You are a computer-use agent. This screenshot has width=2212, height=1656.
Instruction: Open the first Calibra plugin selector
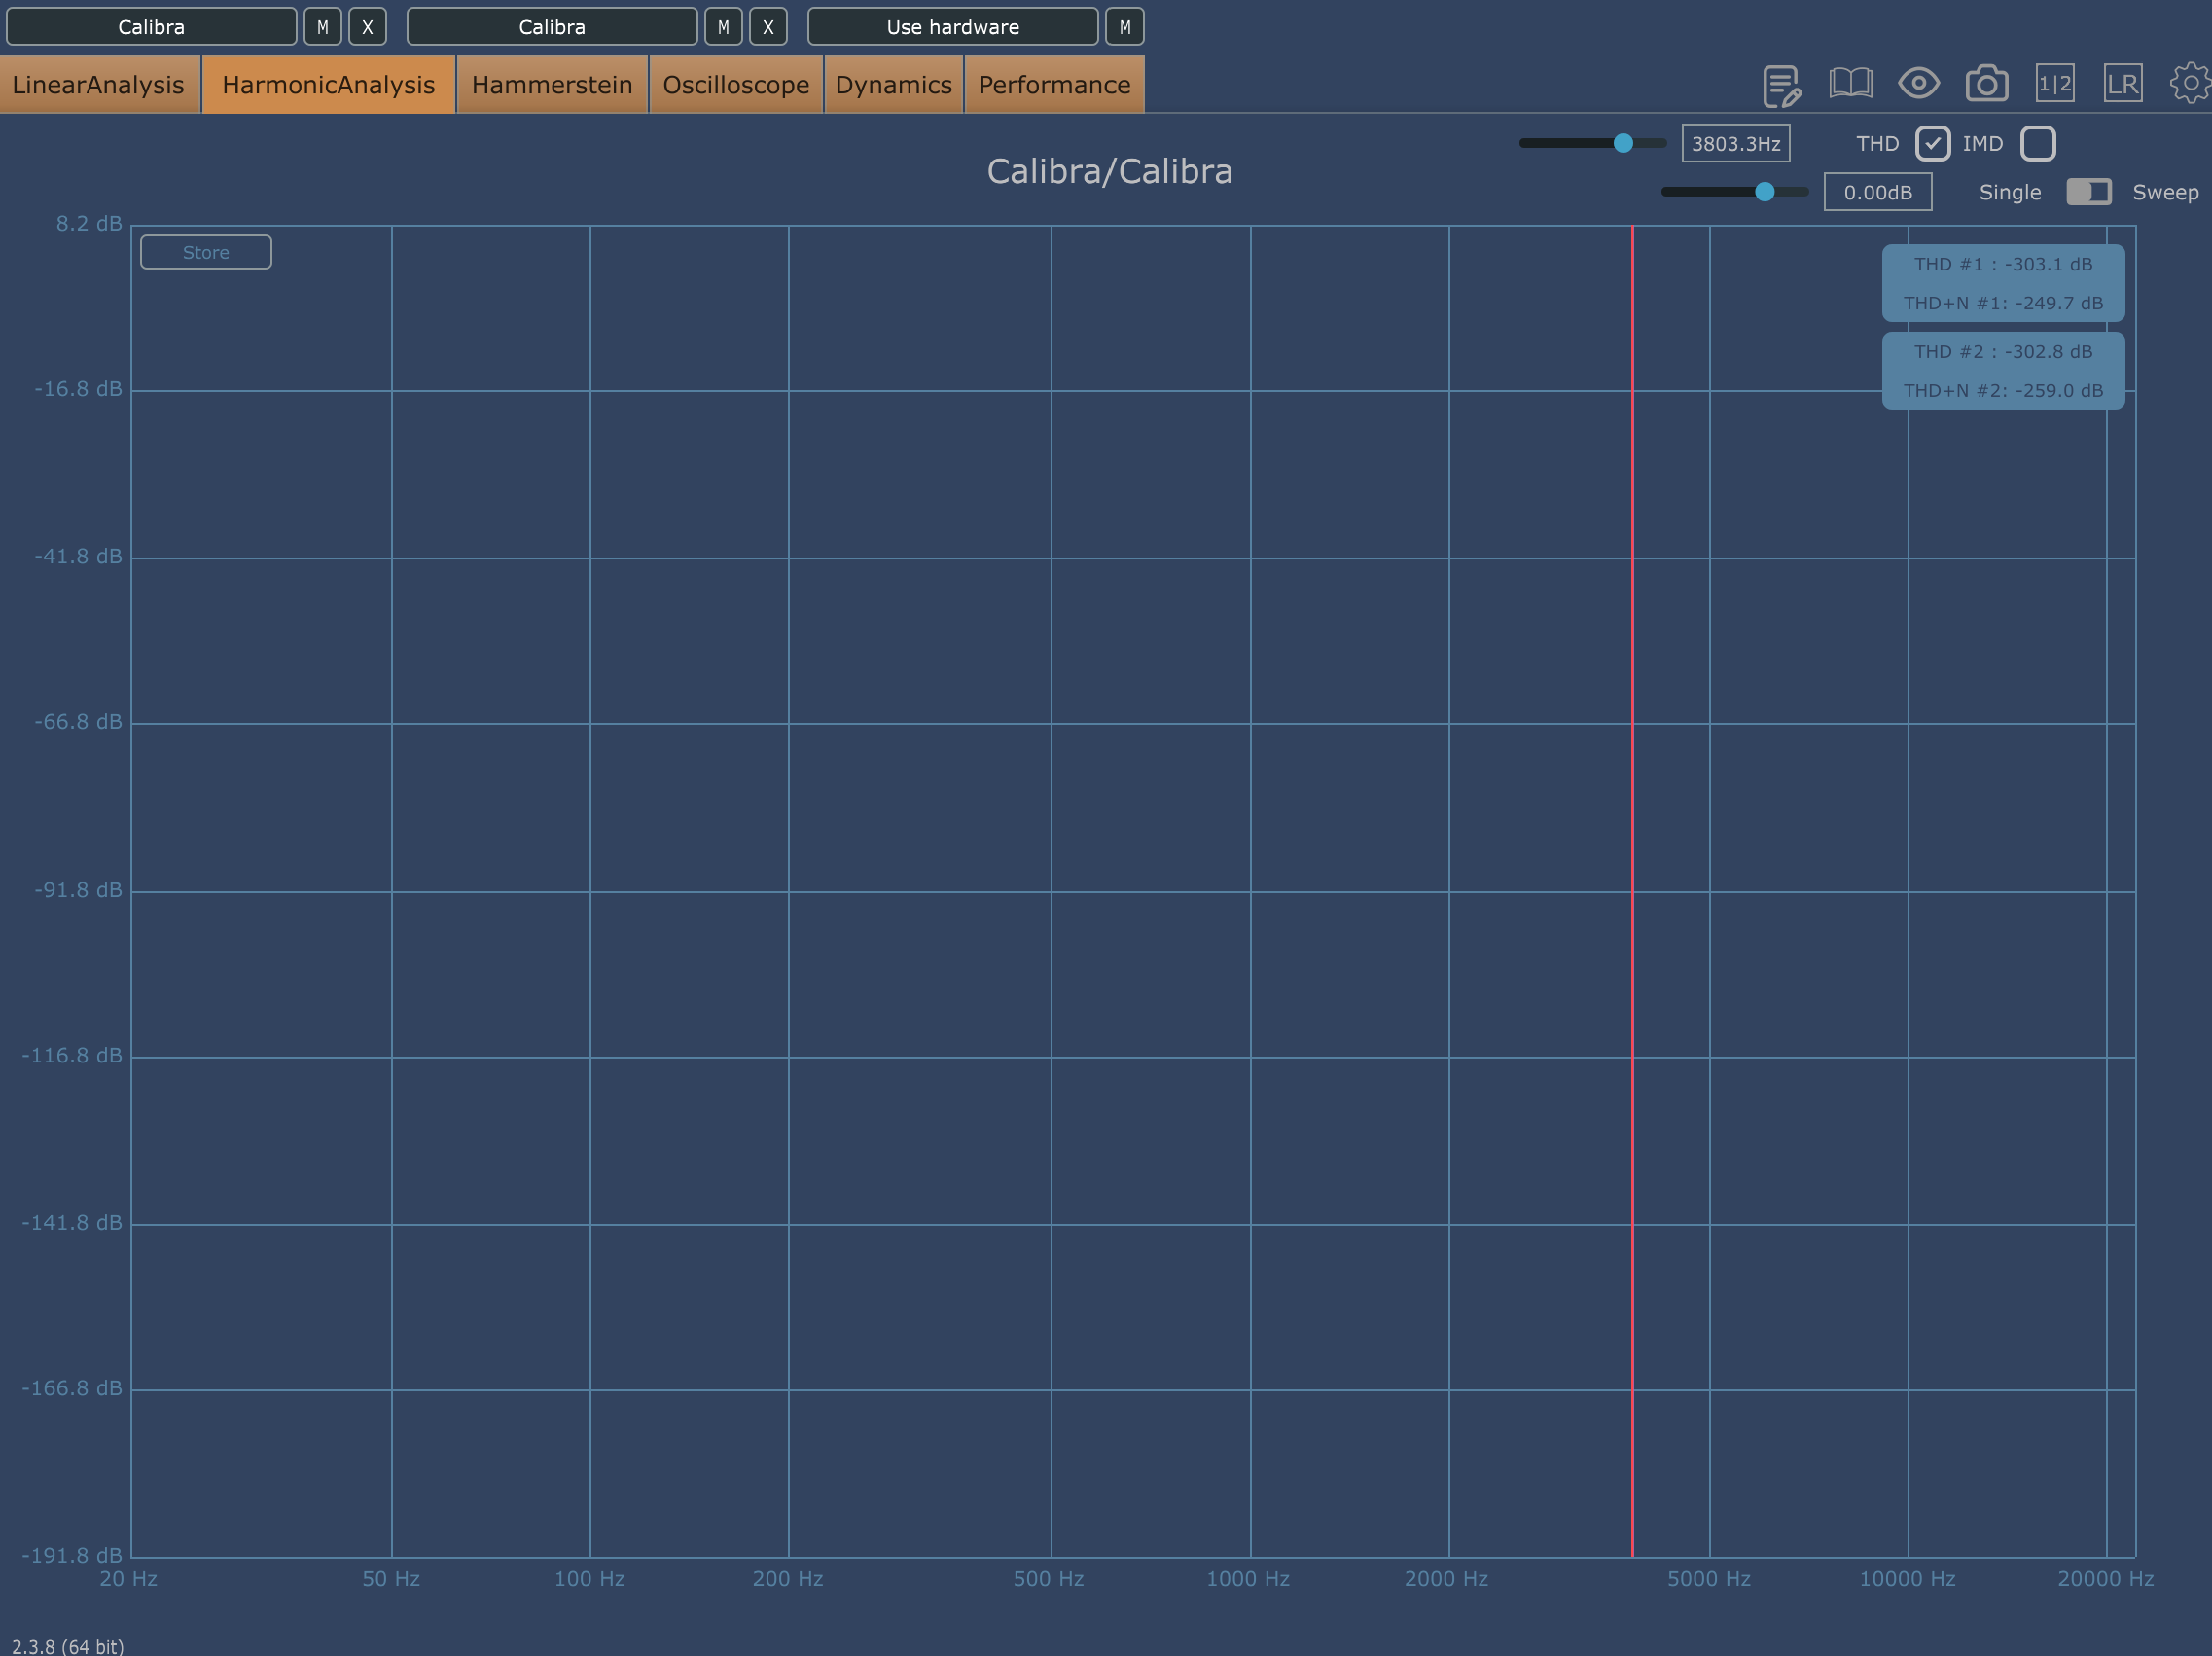coord(152,27)
